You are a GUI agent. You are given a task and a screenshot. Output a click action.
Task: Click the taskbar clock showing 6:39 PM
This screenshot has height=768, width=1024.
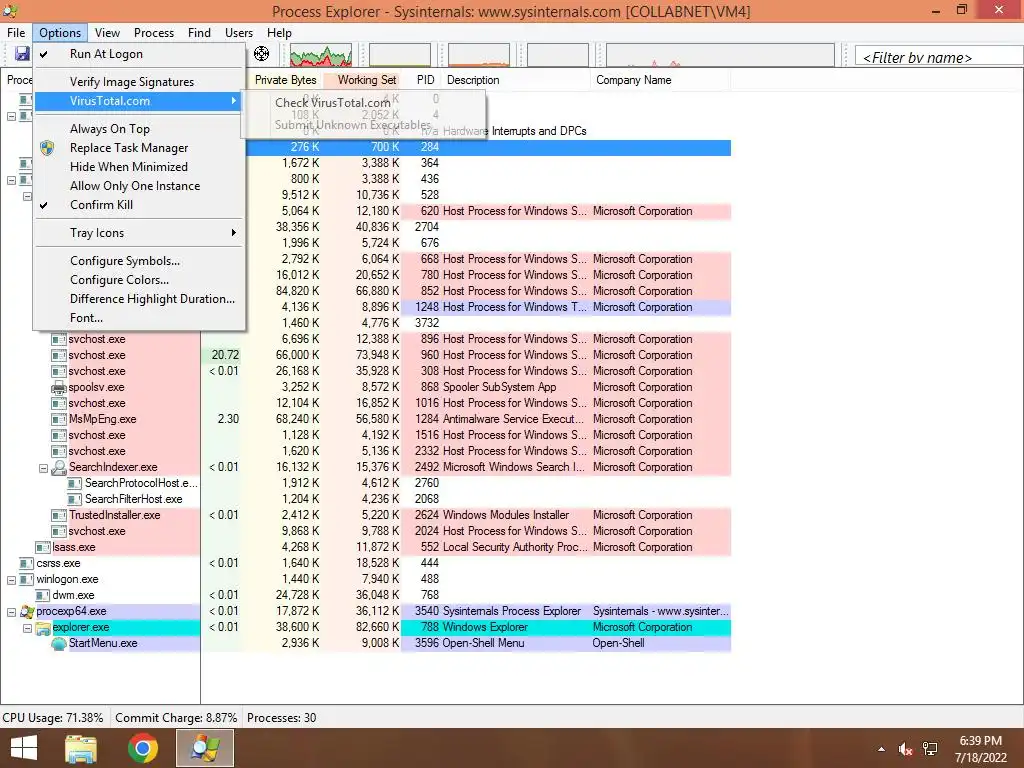[x=980, y=749]
